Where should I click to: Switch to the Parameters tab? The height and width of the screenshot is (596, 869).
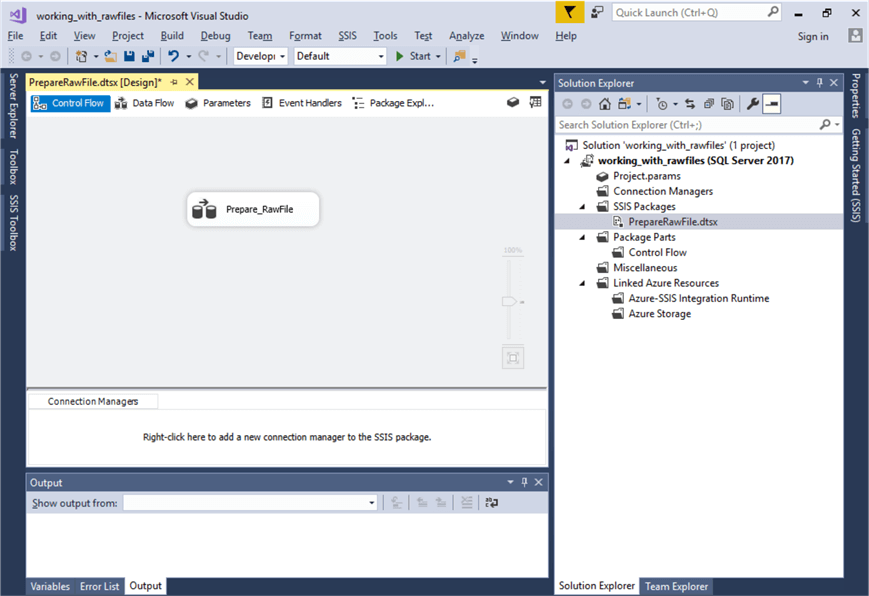(x=218, y=103)
